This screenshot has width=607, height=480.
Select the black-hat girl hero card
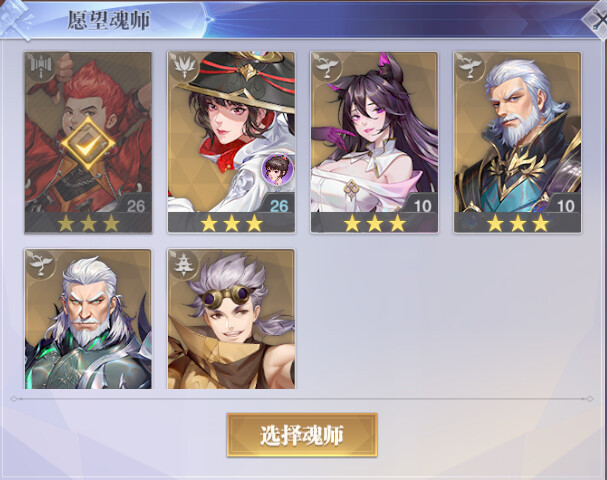[x=231, y=142]
